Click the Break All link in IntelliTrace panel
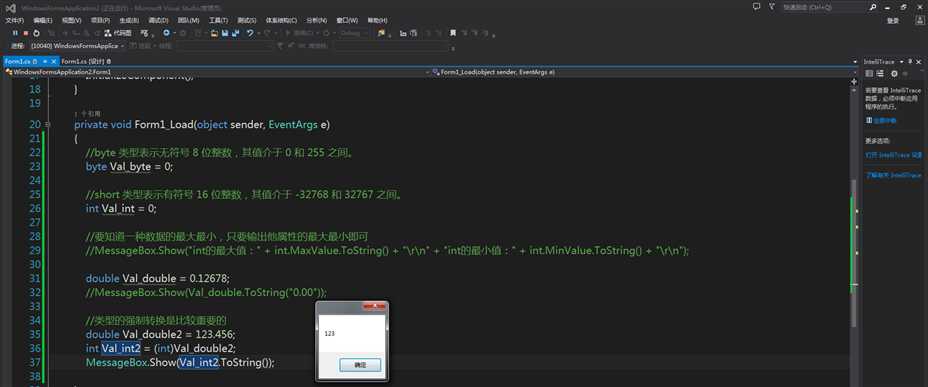This screenshot has width=928, height=387. [x=881, y=120]
